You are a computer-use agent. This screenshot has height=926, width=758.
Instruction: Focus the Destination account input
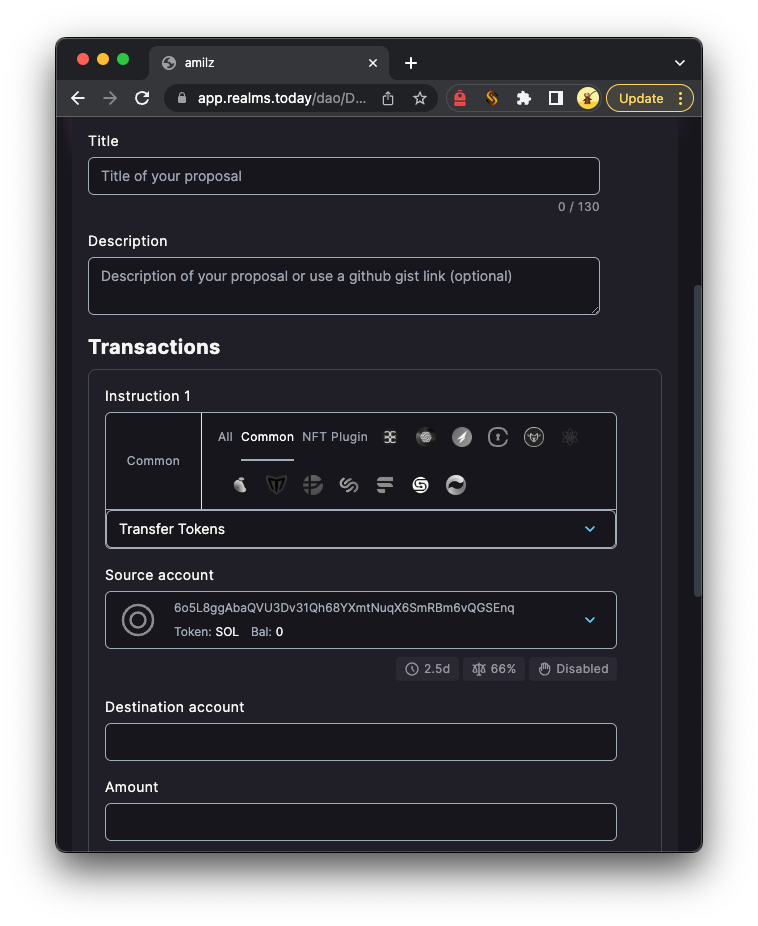click(x=361, y=742)
